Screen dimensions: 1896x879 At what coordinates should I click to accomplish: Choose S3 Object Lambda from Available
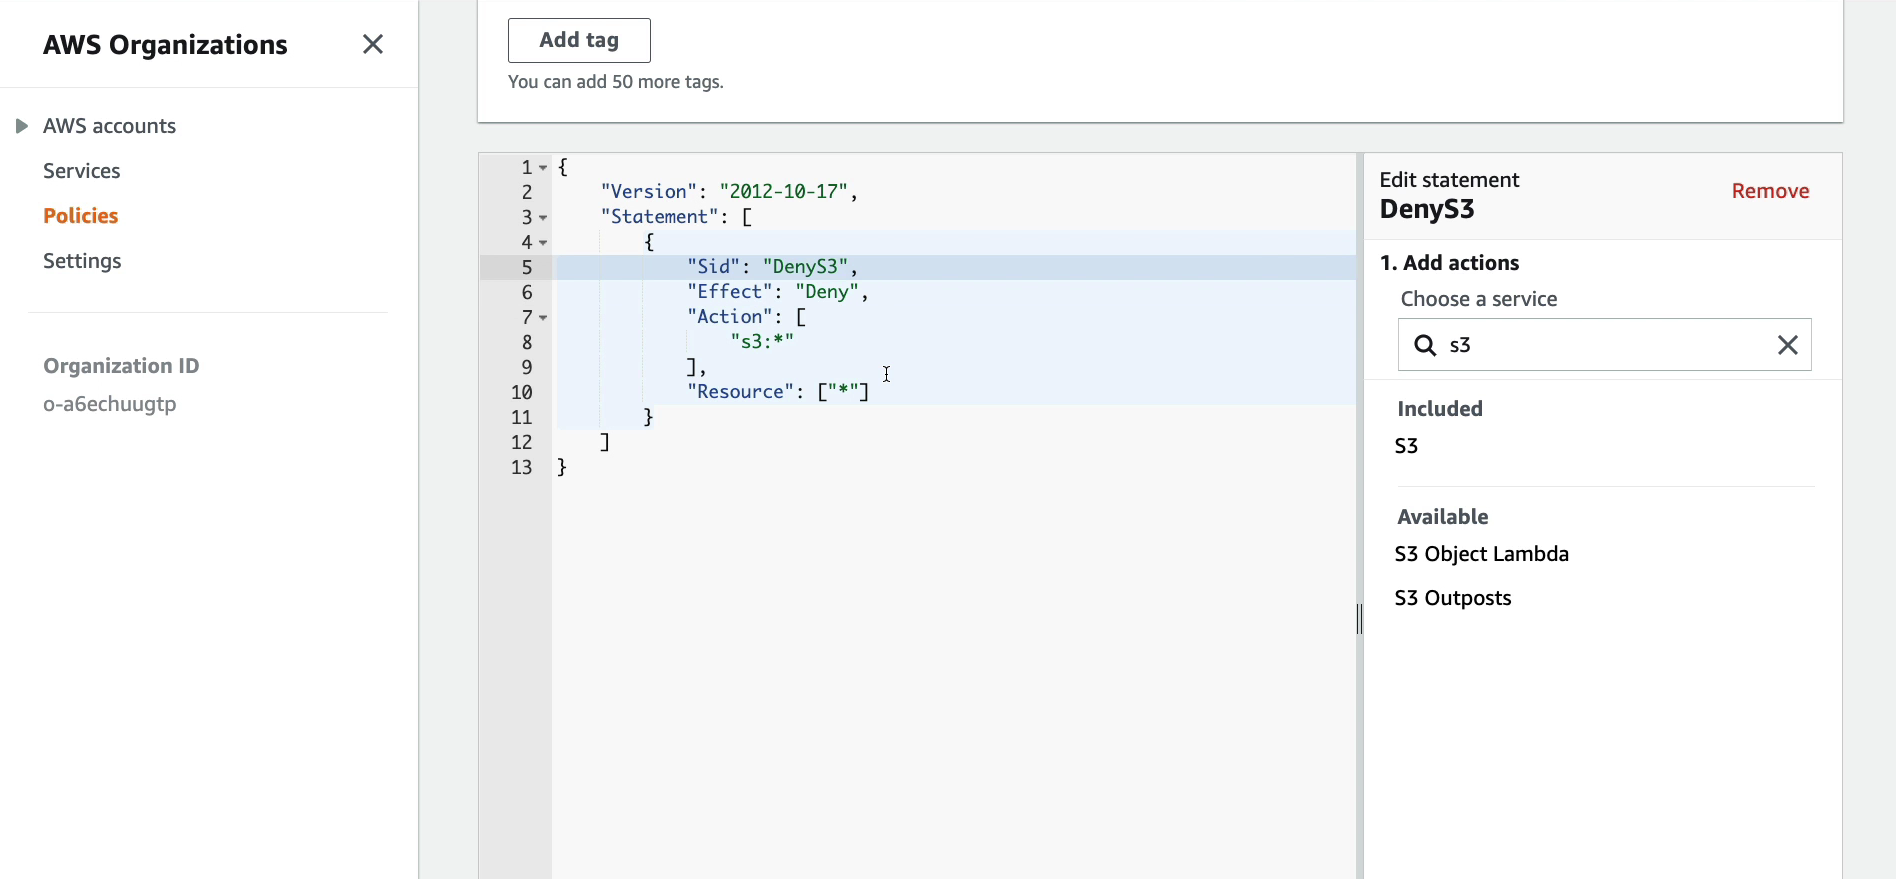tap(1482, 554)
